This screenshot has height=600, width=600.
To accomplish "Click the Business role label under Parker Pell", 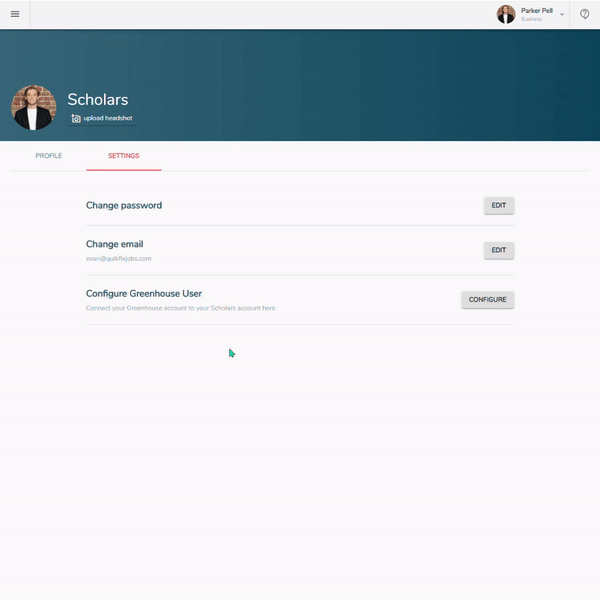I will pyautogui.click(x=531, y=19).
